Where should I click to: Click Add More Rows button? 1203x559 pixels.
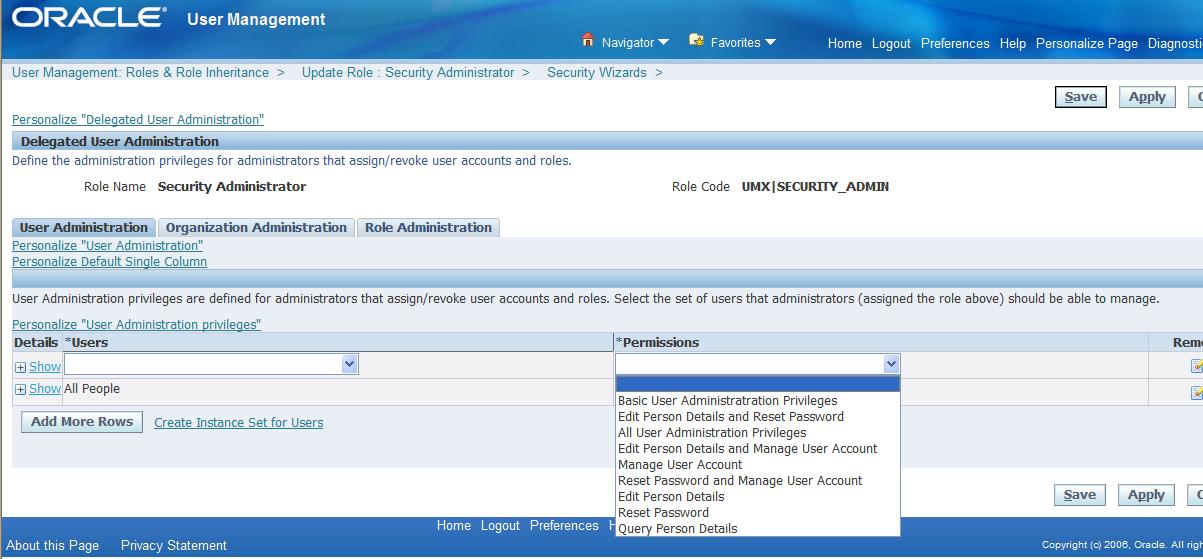82,422
